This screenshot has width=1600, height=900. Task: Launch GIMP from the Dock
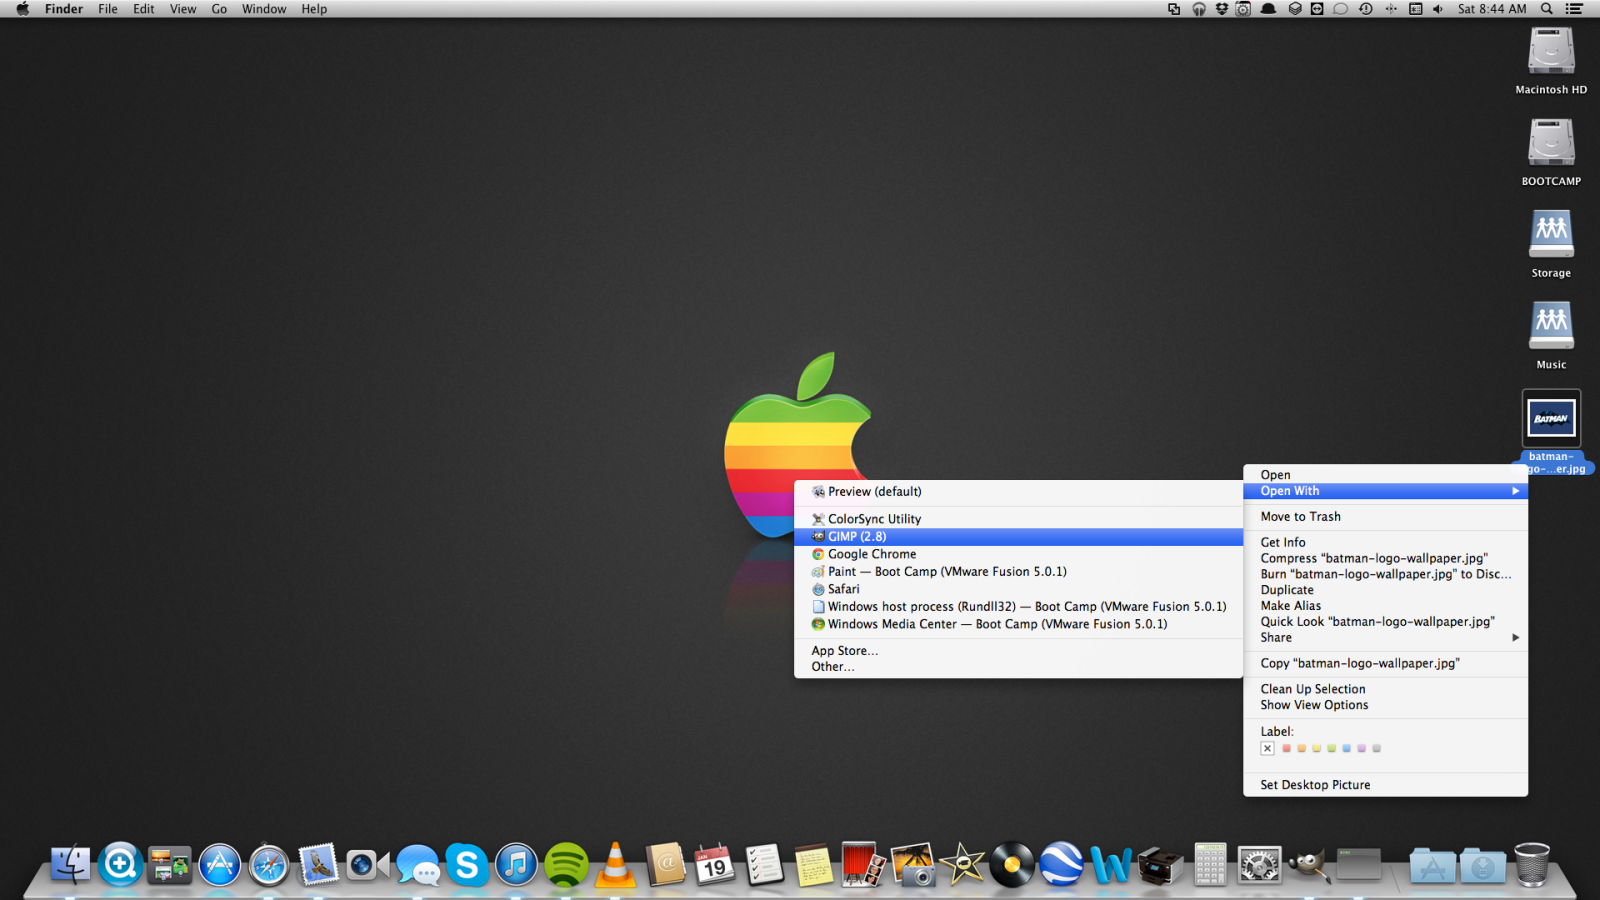(x=1308, y=864)
